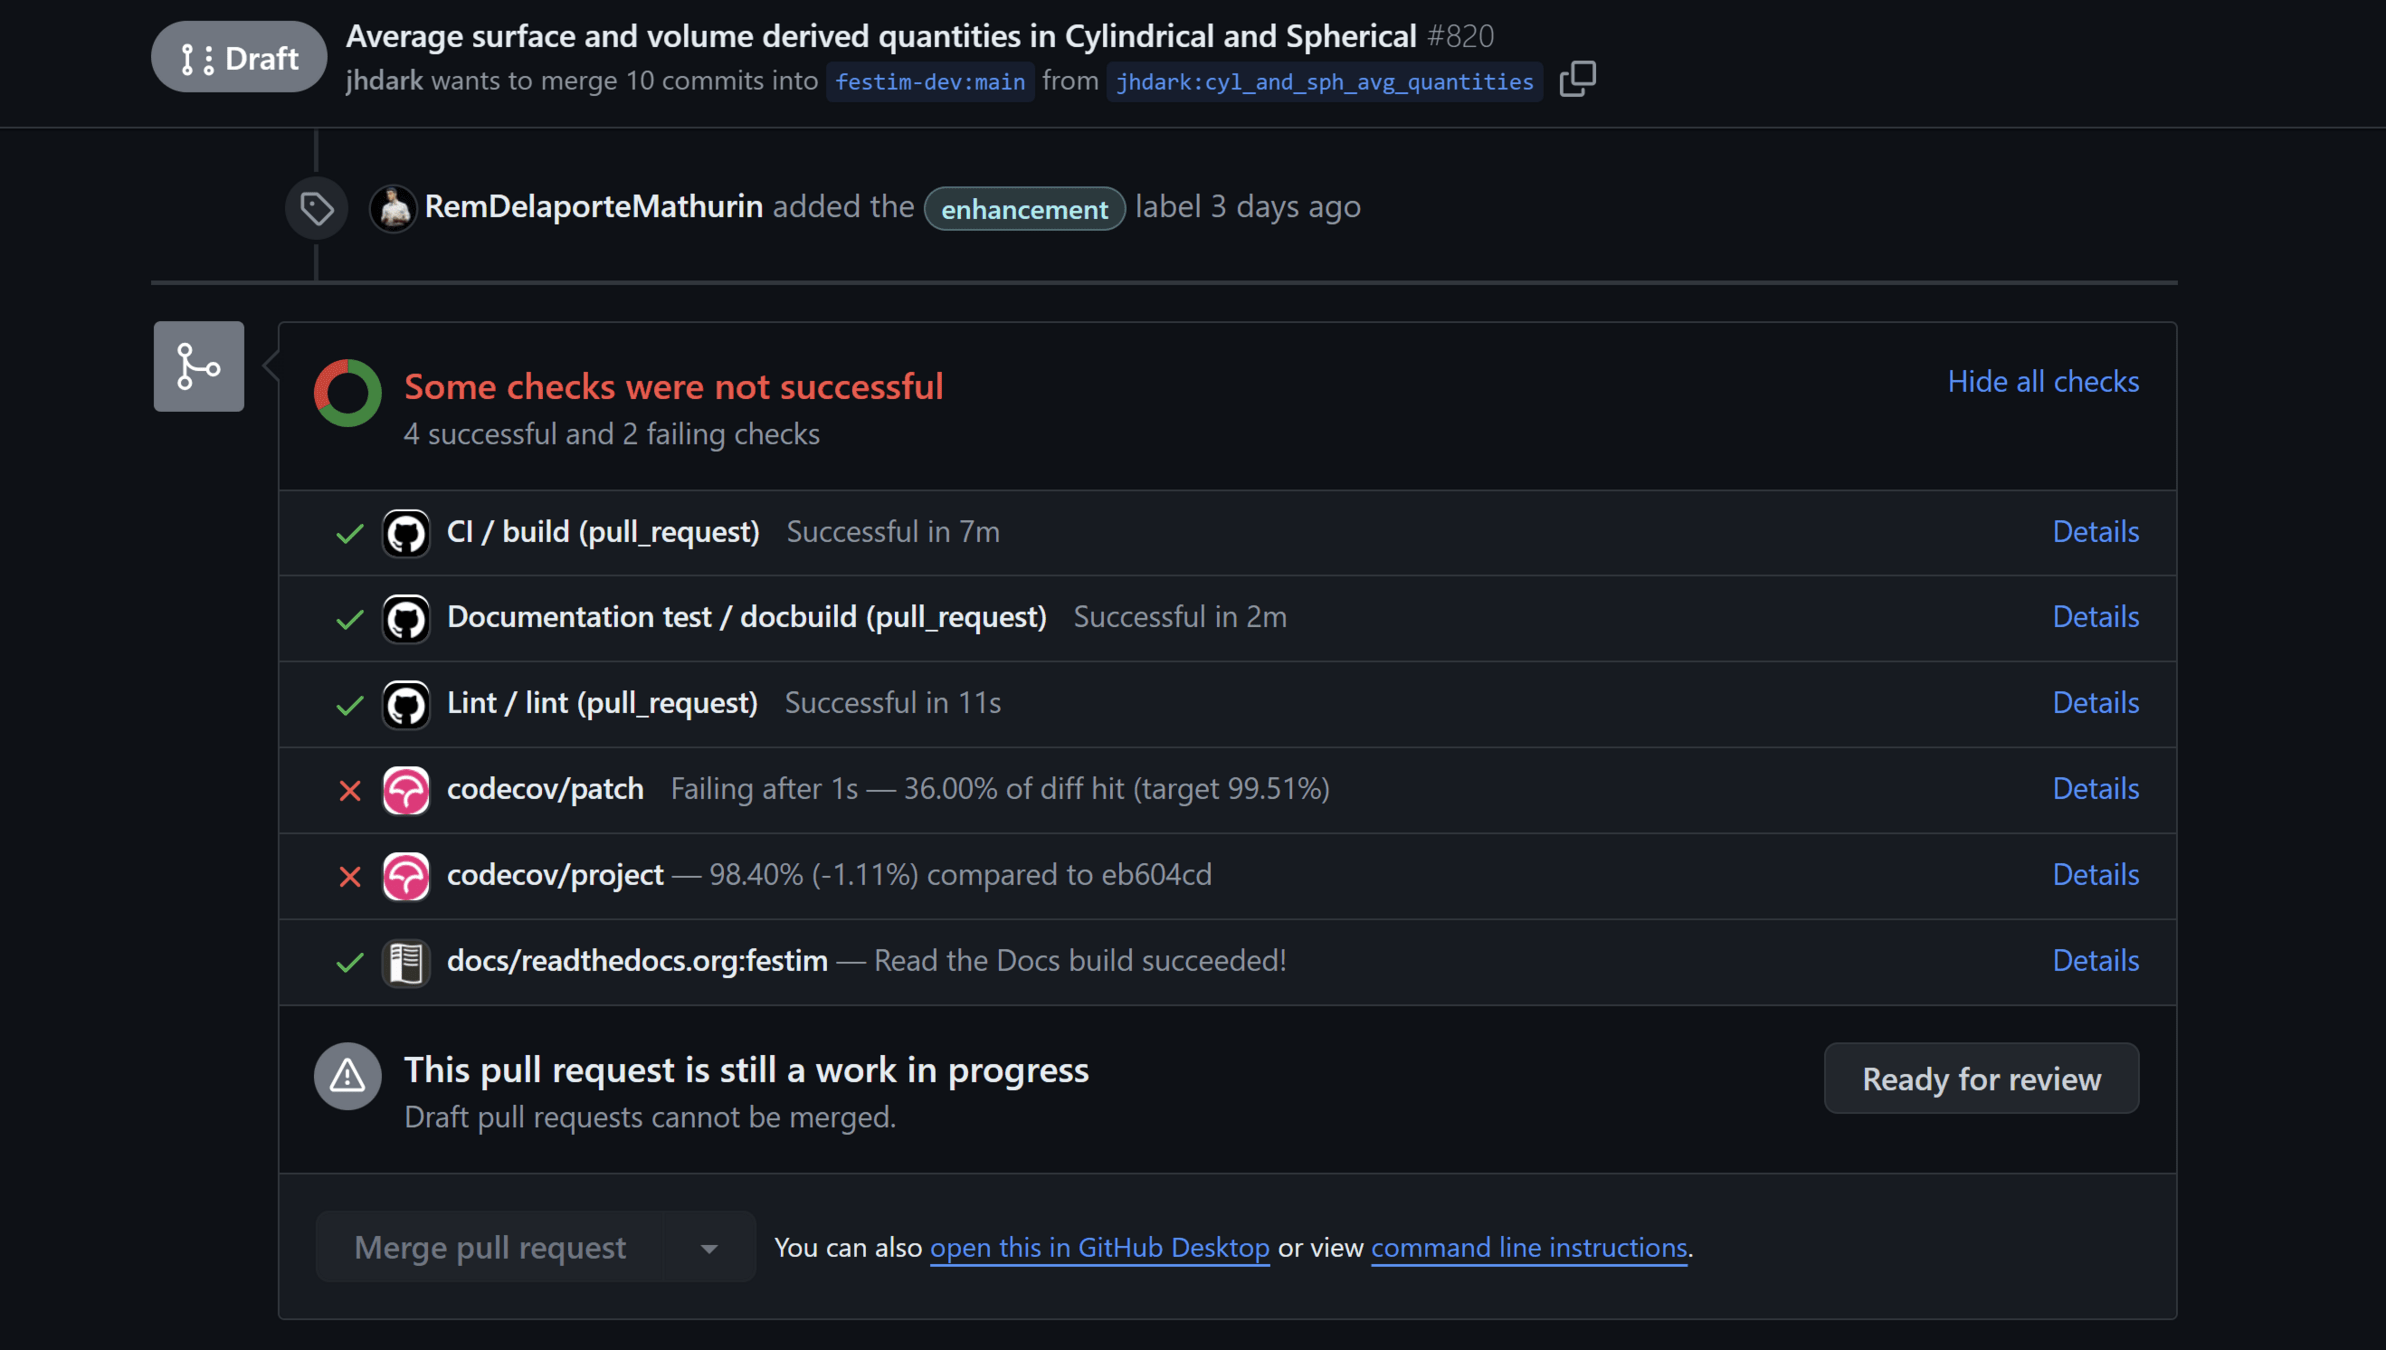
Task: Click the Read the Docs icon
Action: coord(406,962)
